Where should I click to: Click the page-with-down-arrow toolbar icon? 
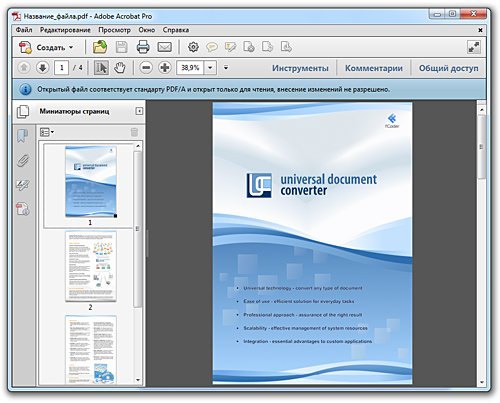tap(286, 47)
